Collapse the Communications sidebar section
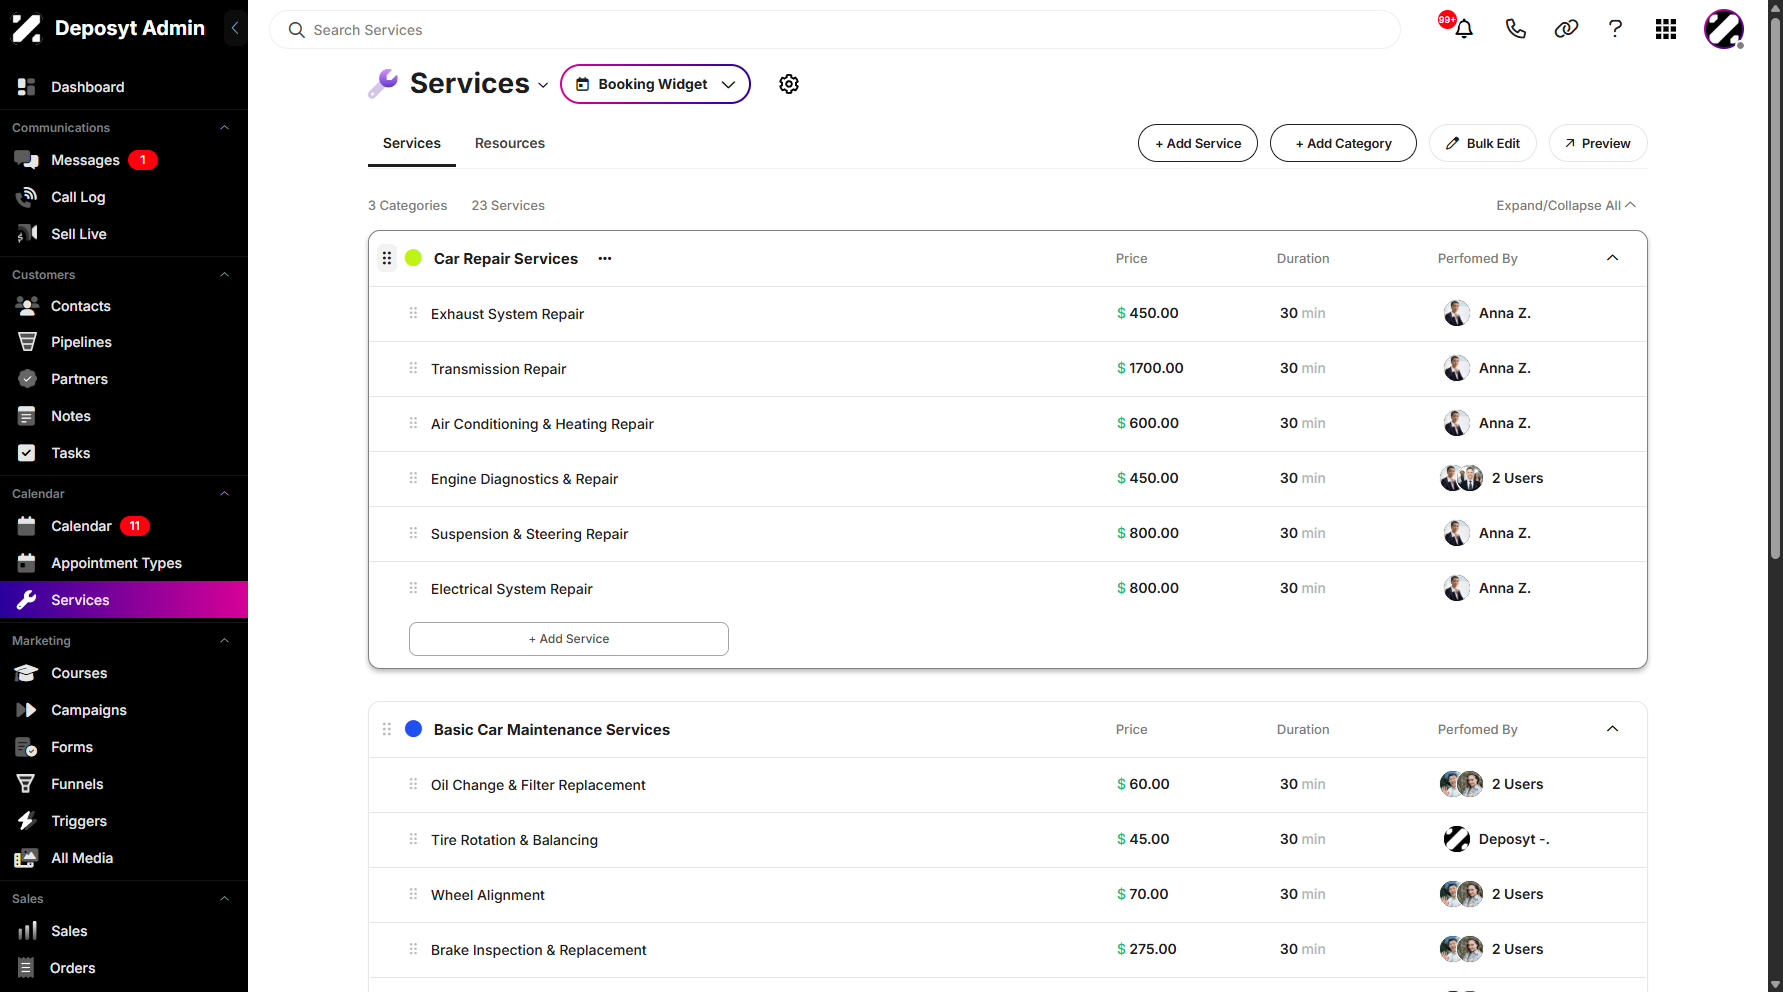 (x=224, y=127)
